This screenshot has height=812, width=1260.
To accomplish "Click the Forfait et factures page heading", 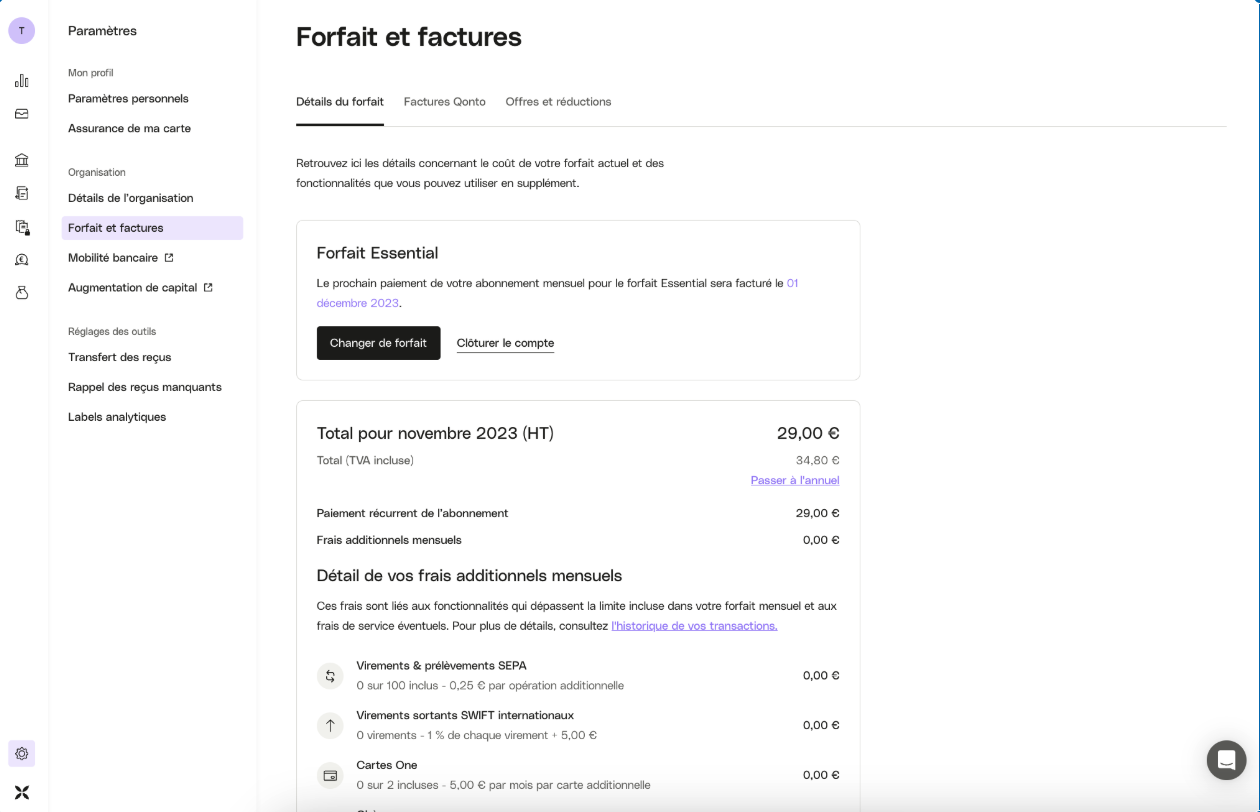I will [409, 37].
